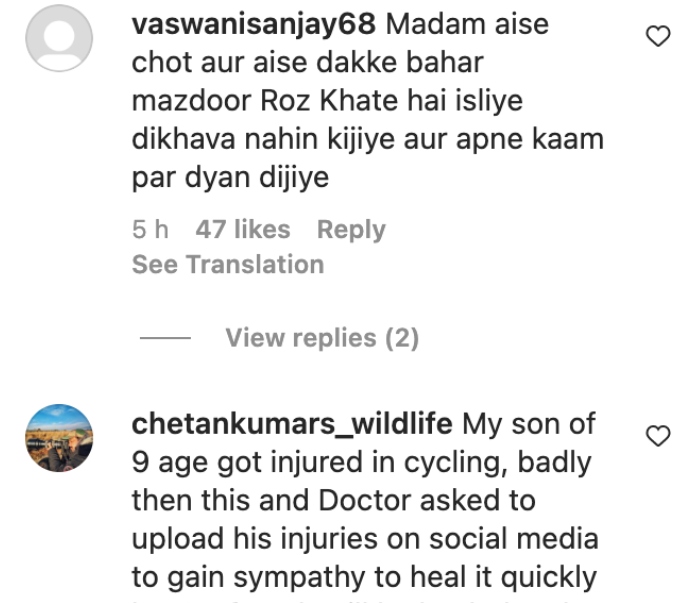
Task: Show who liked via 47 likes
Action: [x=243, y=229]
